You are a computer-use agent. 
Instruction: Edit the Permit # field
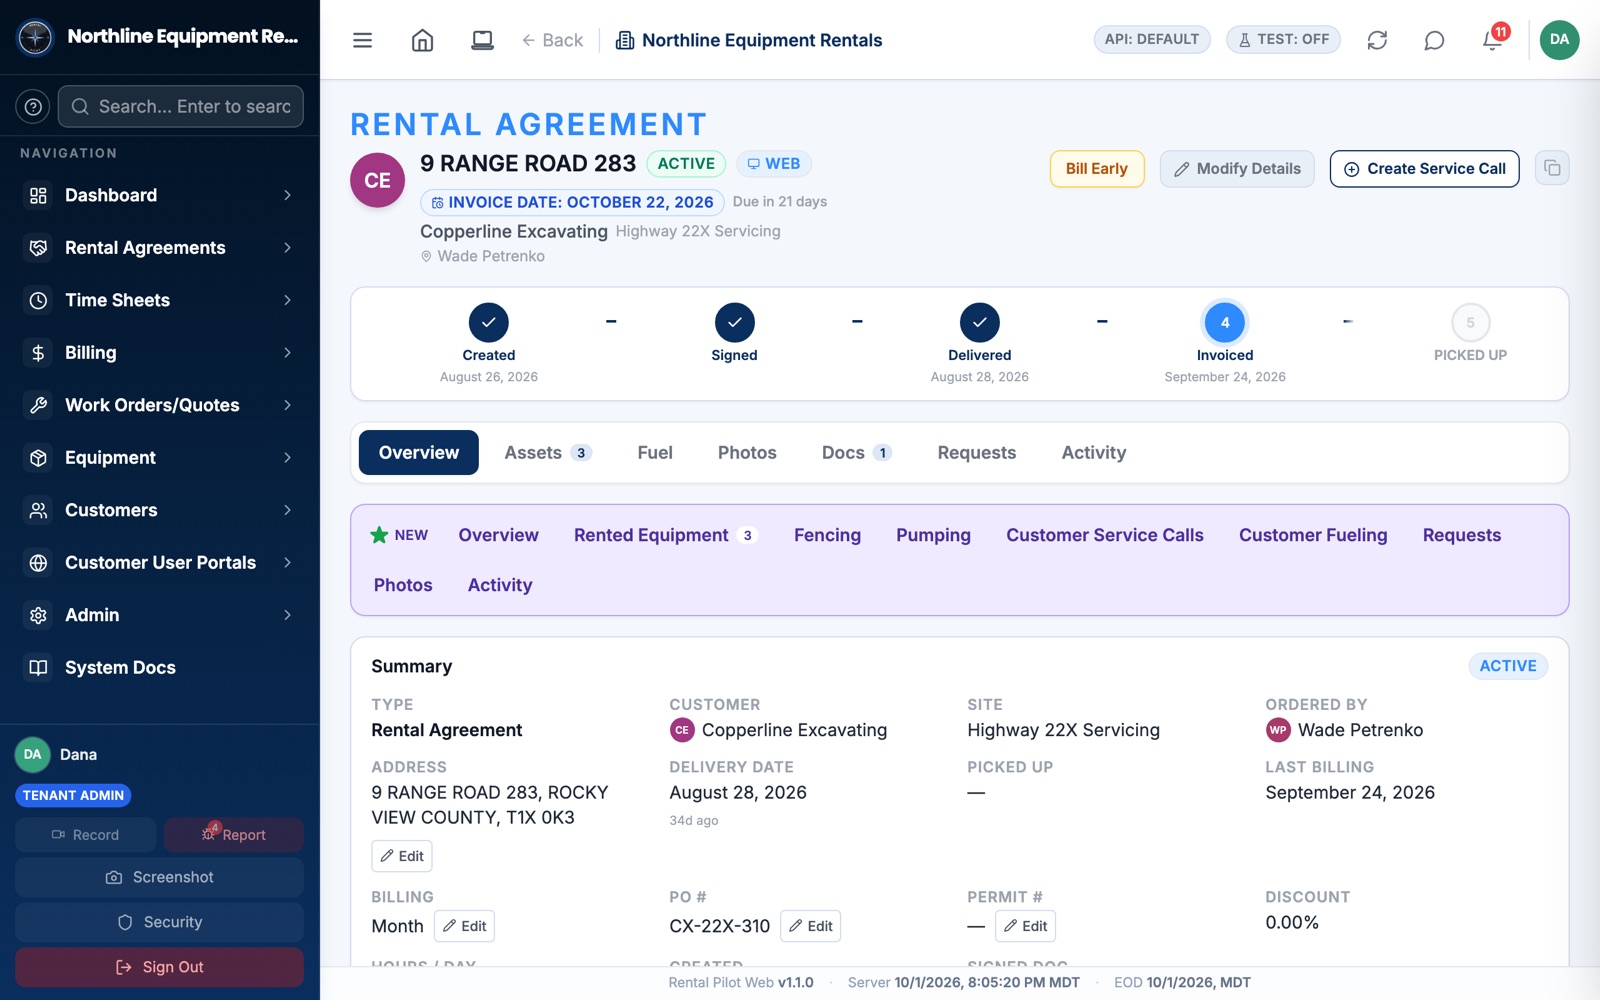click(1025, 926)
